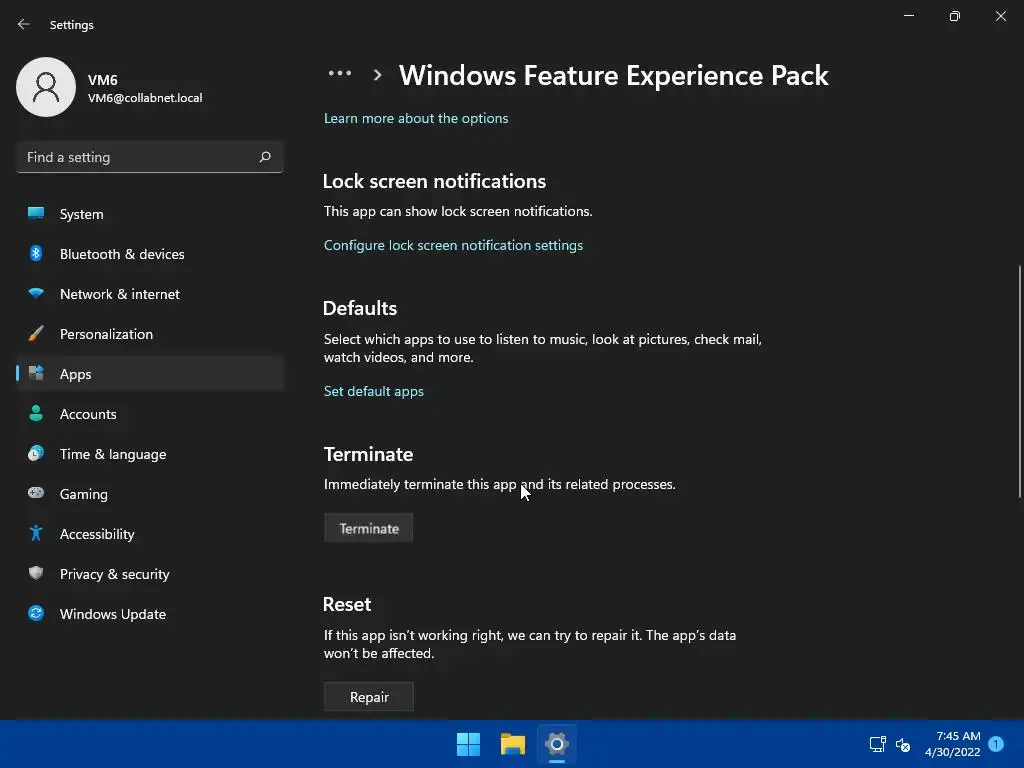
Task: Click the Gaming controller icon
Action: click(36, 493)
